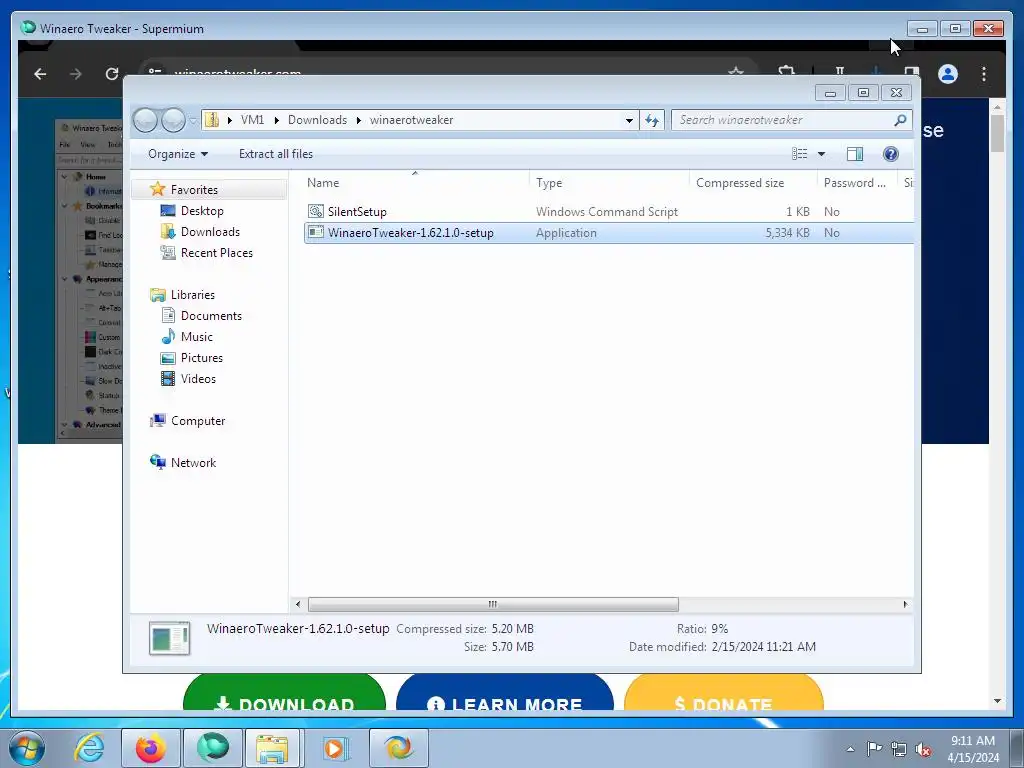Switch to Supermium in taskbar
Screen dimensions: 1024x768
point(213,748)
